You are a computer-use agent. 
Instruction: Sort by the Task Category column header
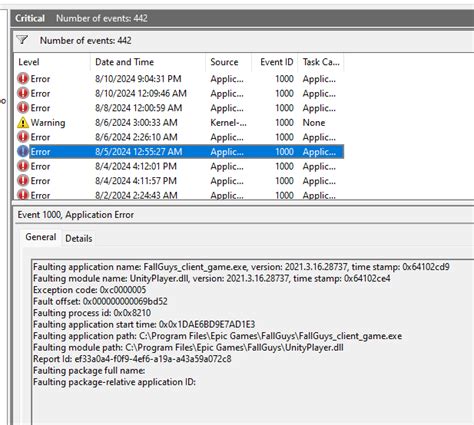click(x=321, y=62)
